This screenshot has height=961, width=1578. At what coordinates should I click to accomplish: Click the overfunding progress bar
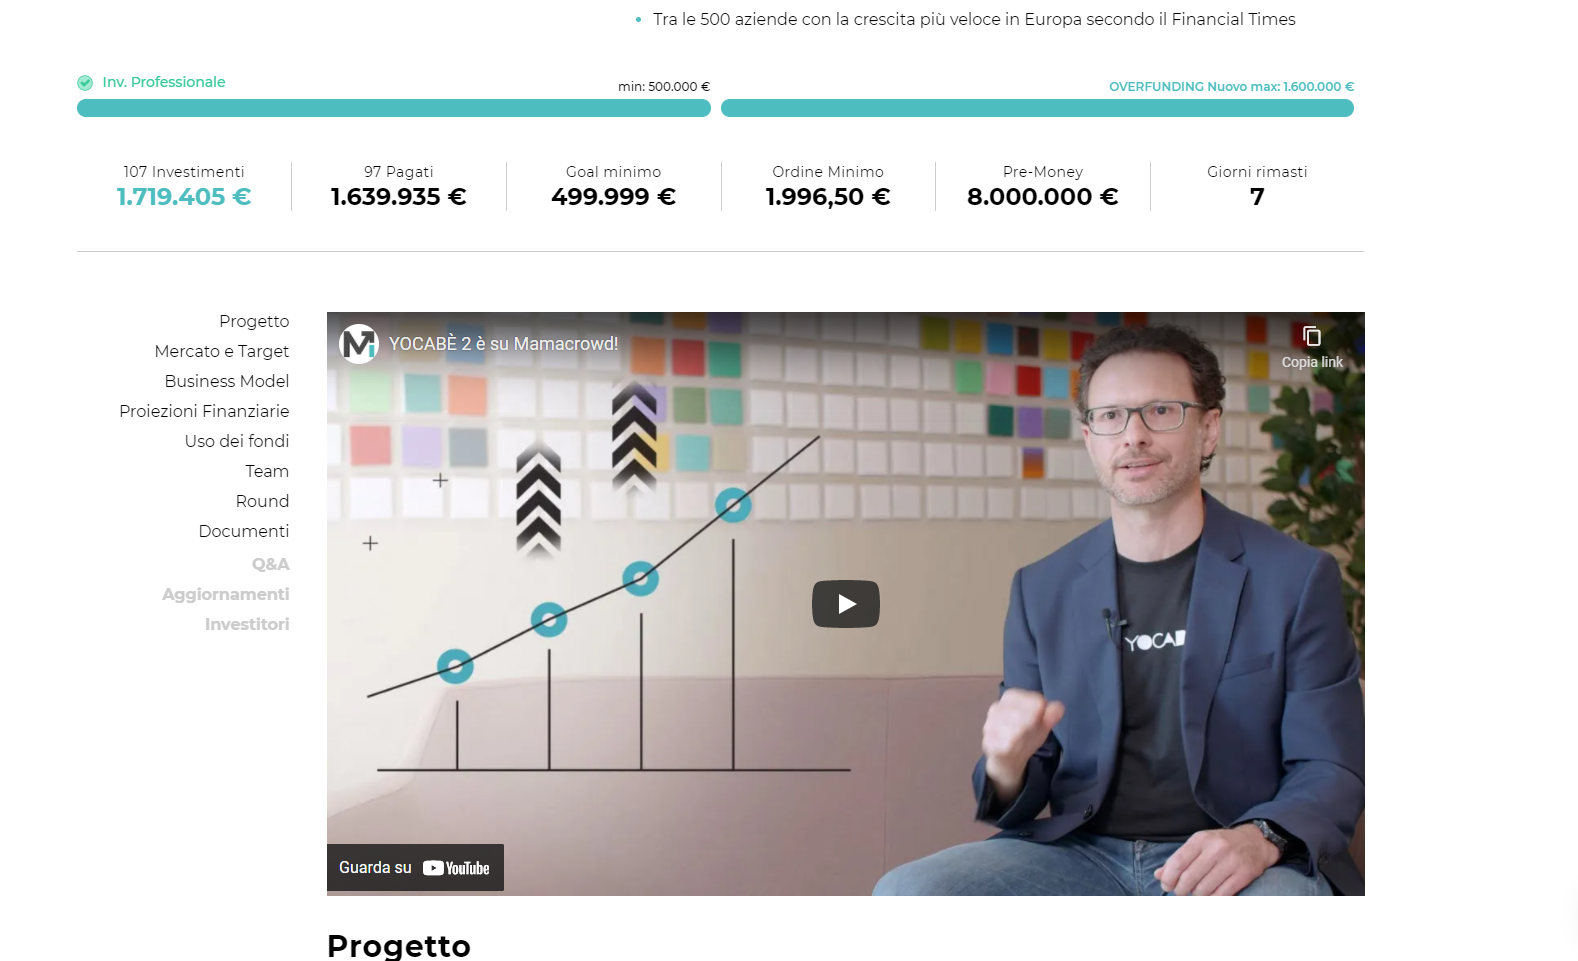click(x=1037, y=108)
